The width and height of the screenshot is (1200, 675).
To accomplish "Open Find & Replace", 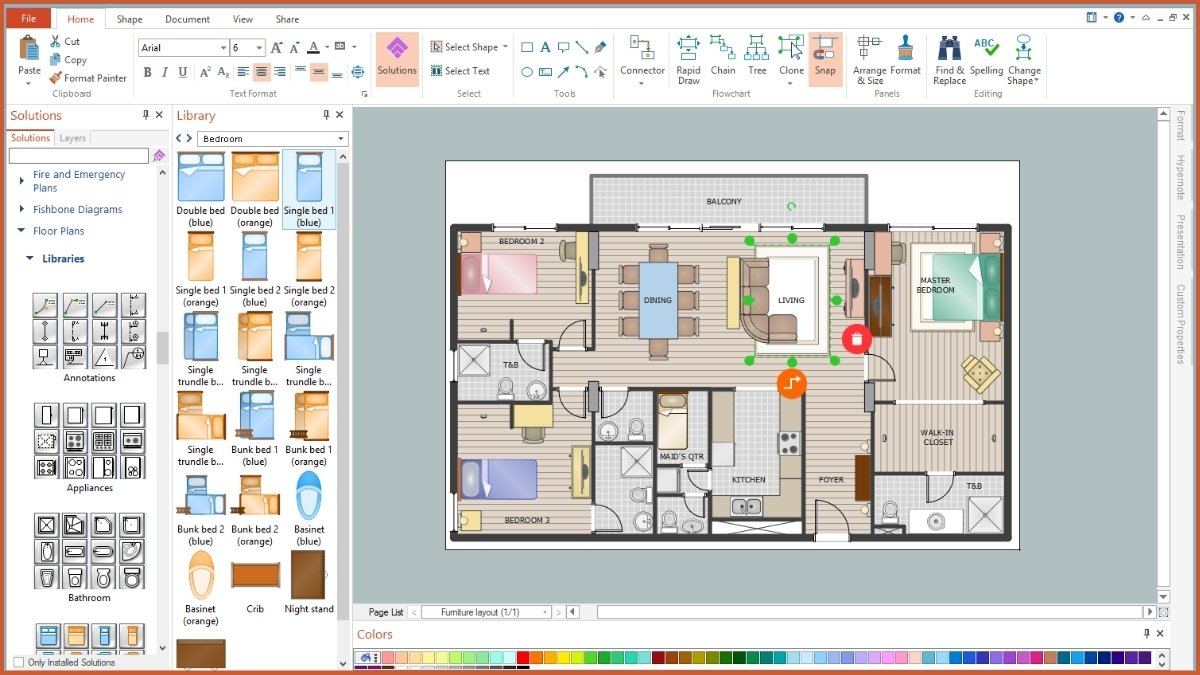I will 948,58.
